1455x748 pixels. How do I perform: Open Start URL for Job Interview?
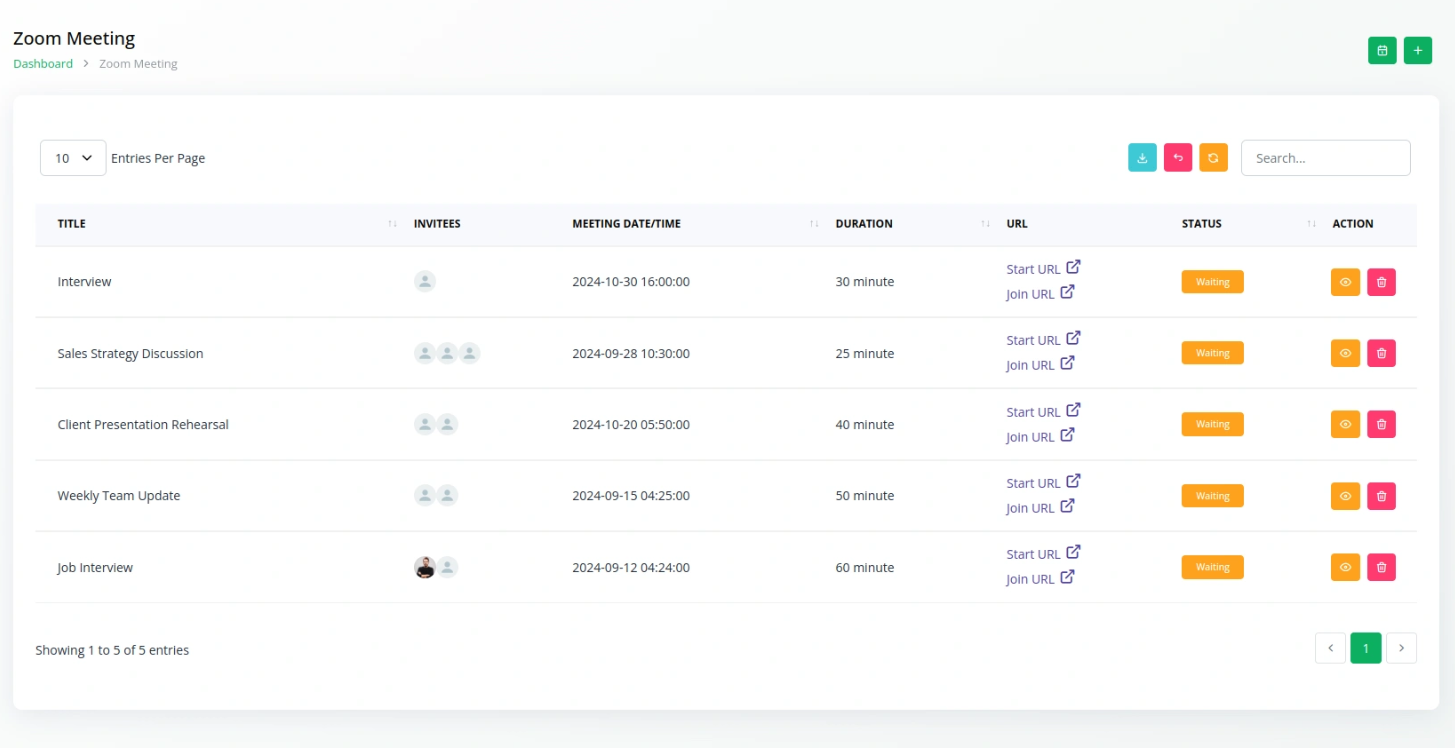(x=1043, y=553)
